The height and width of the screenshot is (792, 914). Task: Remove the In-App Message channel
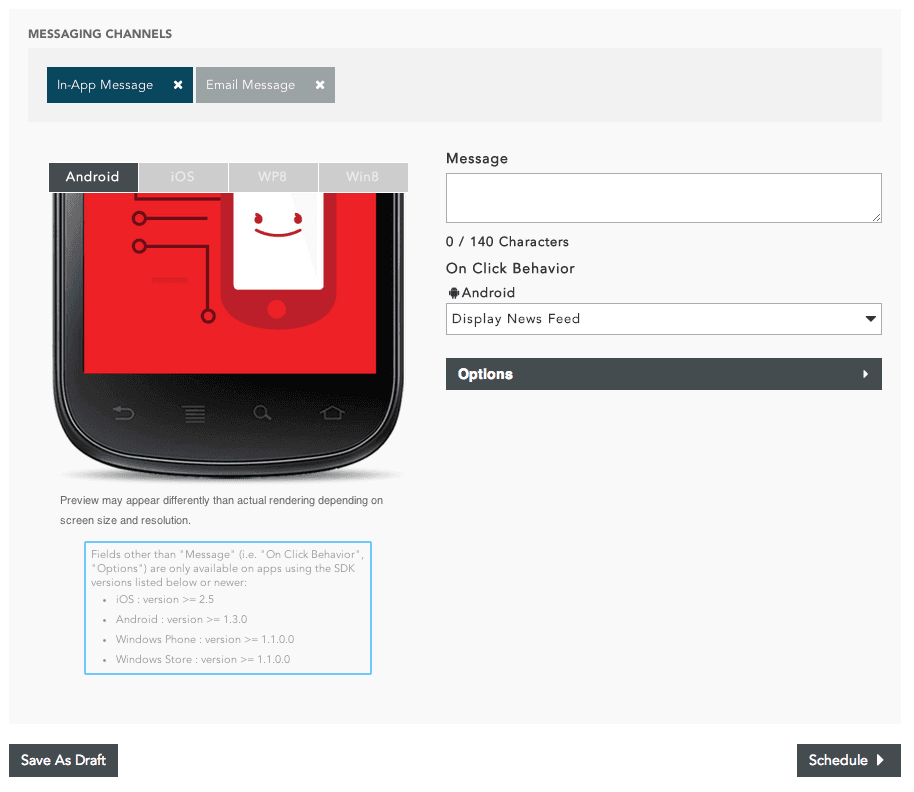[x=178, y=85]
